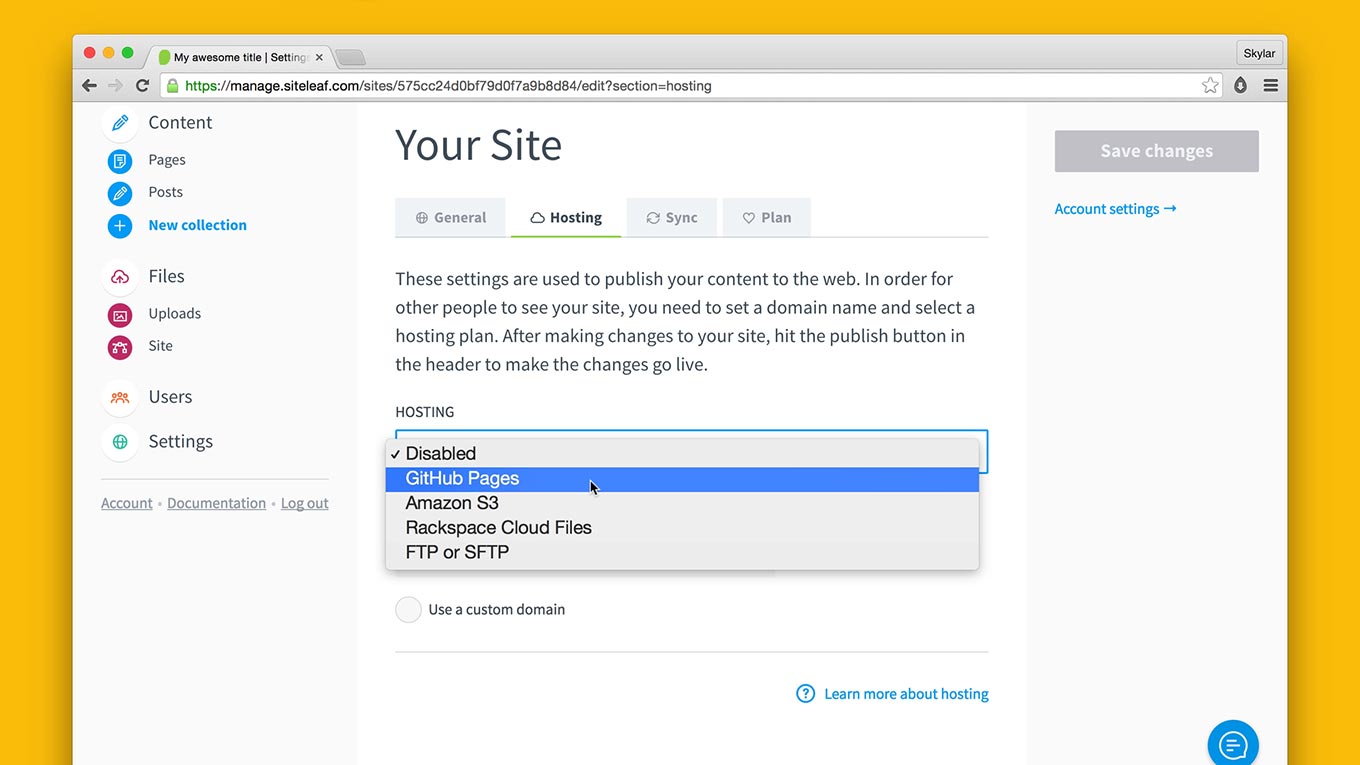Click the Site tree icon in sidebar

tap(120, 348)
